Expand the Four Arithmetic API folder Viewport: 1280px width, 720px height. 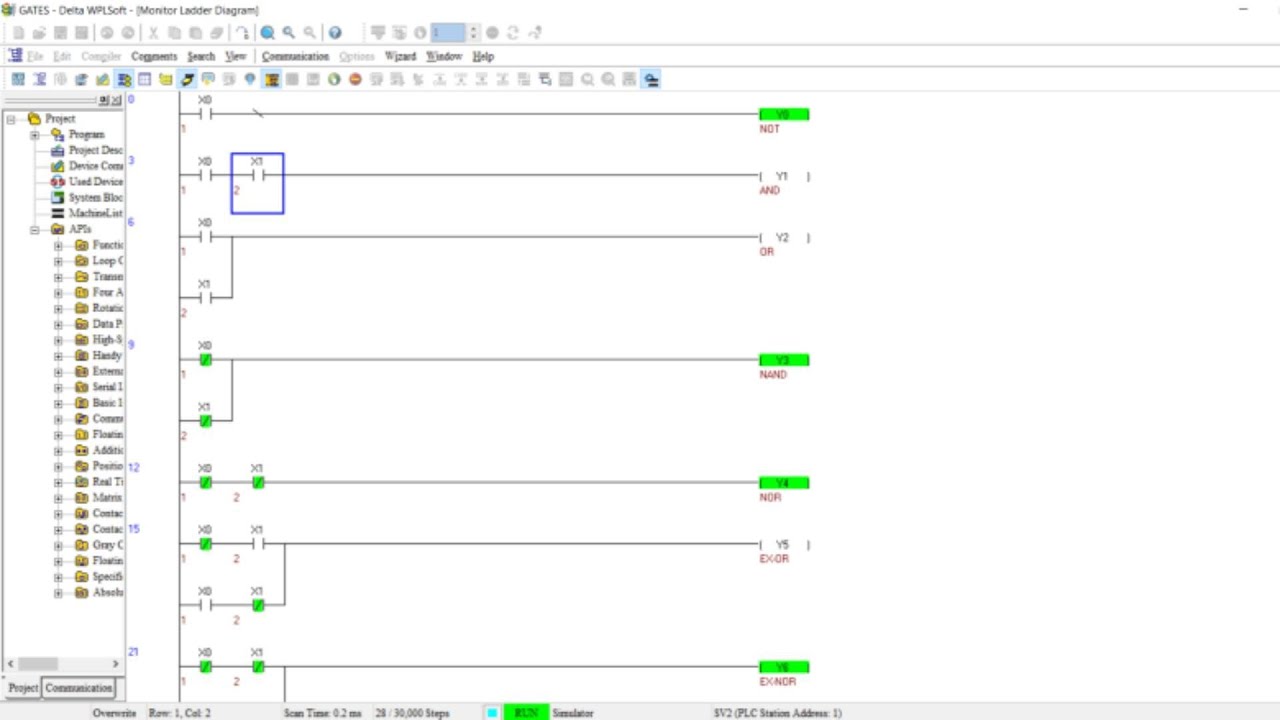pyautogui.click(x=58, y=293)
